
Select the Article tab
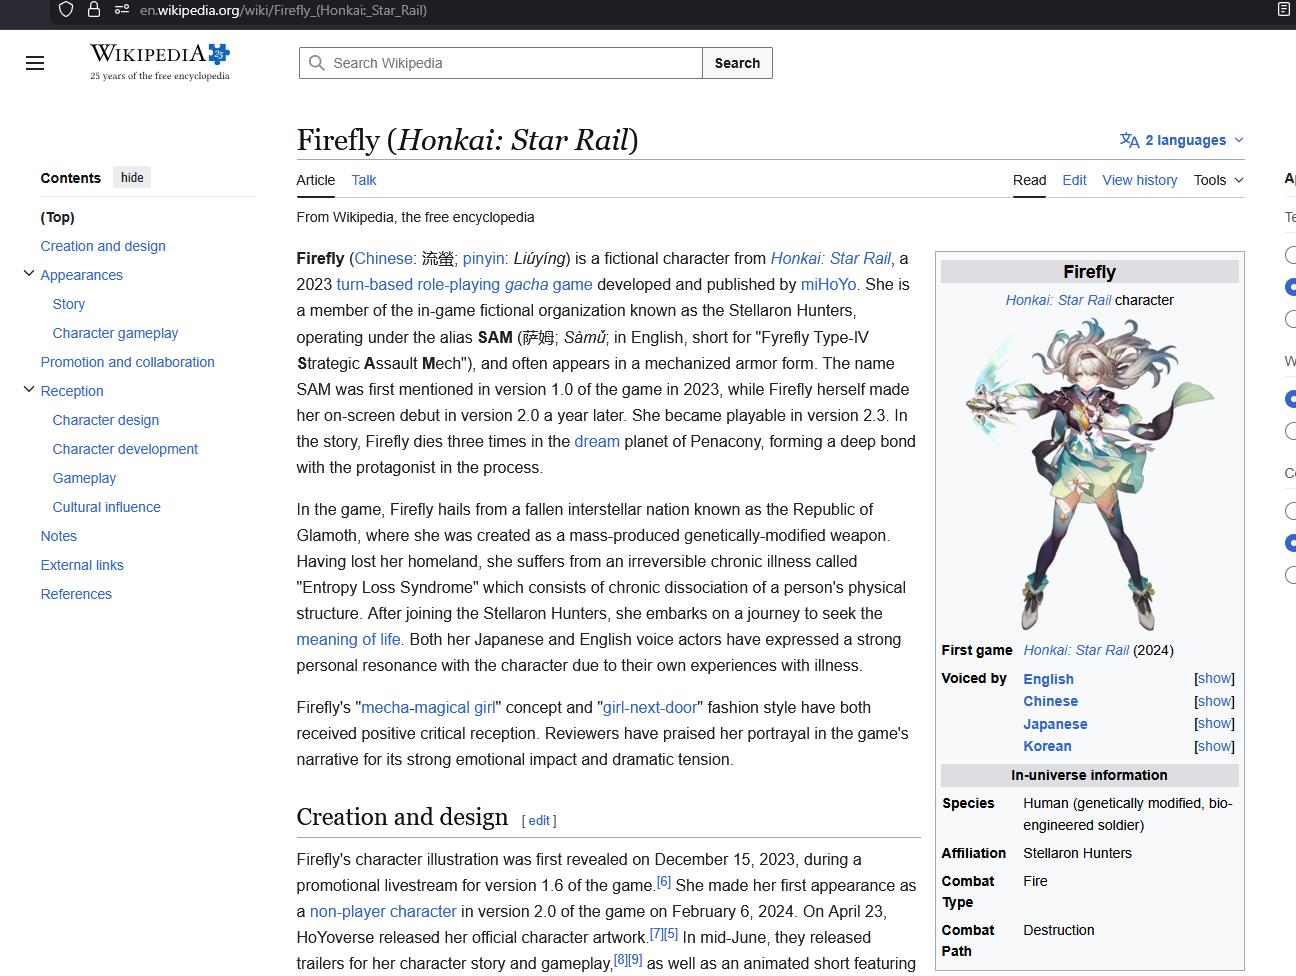[316, 180]
